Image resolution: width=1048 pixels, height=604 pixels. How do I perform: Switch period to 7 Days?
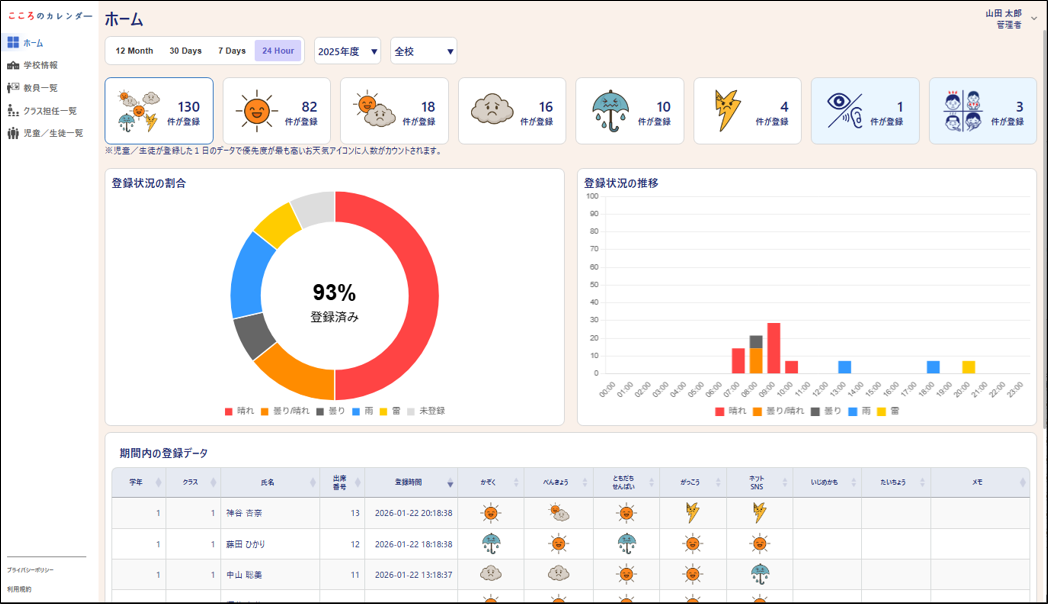[232, 51]
